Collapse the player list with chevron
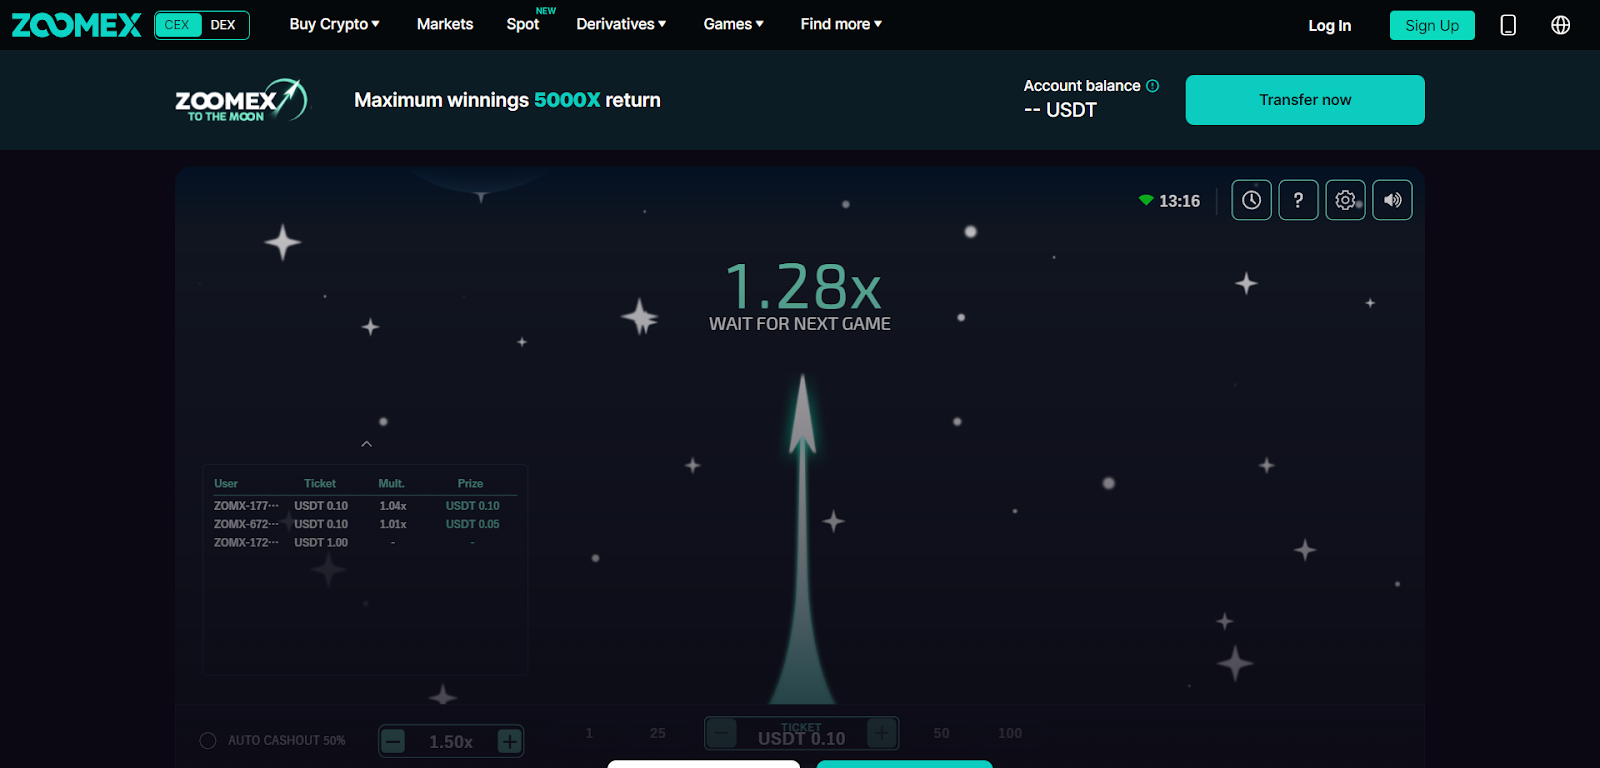 366,444
